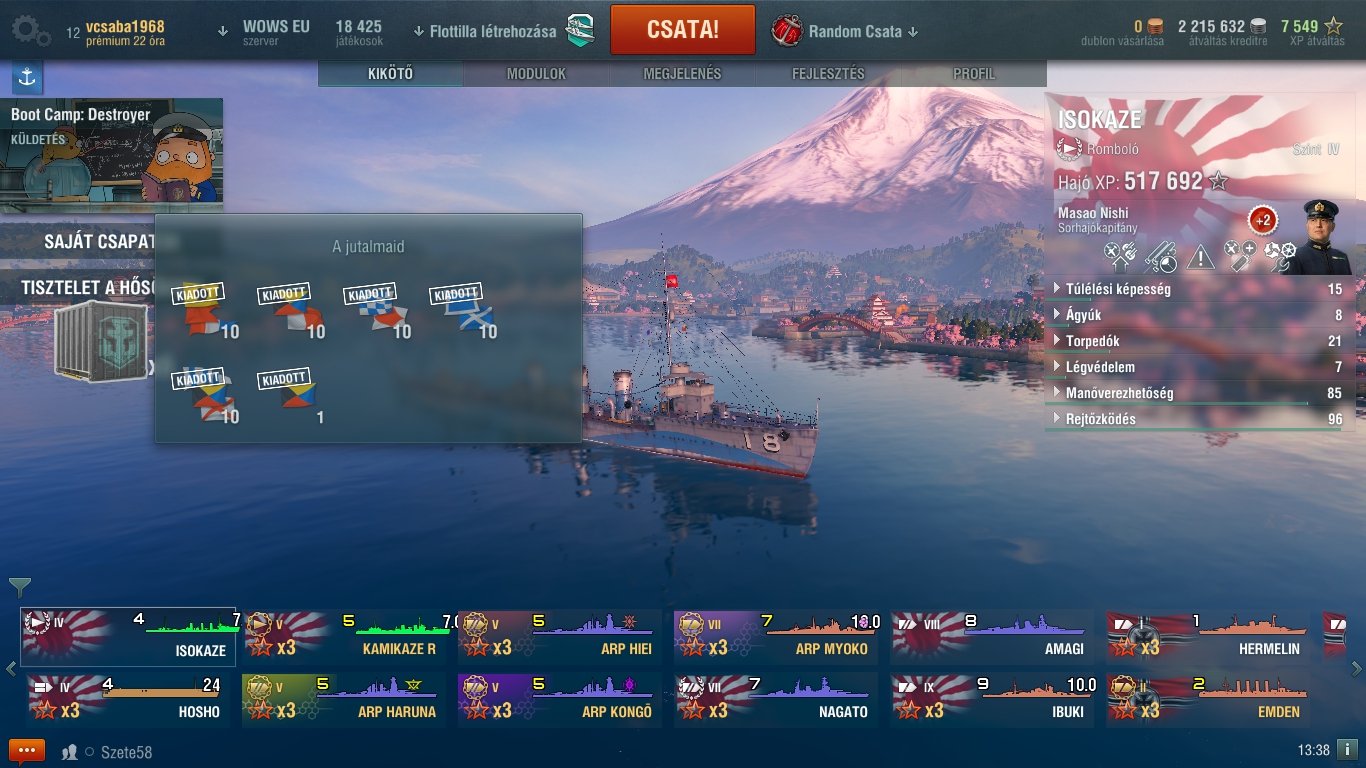
Task: Click the anchor port icon
Action: point(27,77)
